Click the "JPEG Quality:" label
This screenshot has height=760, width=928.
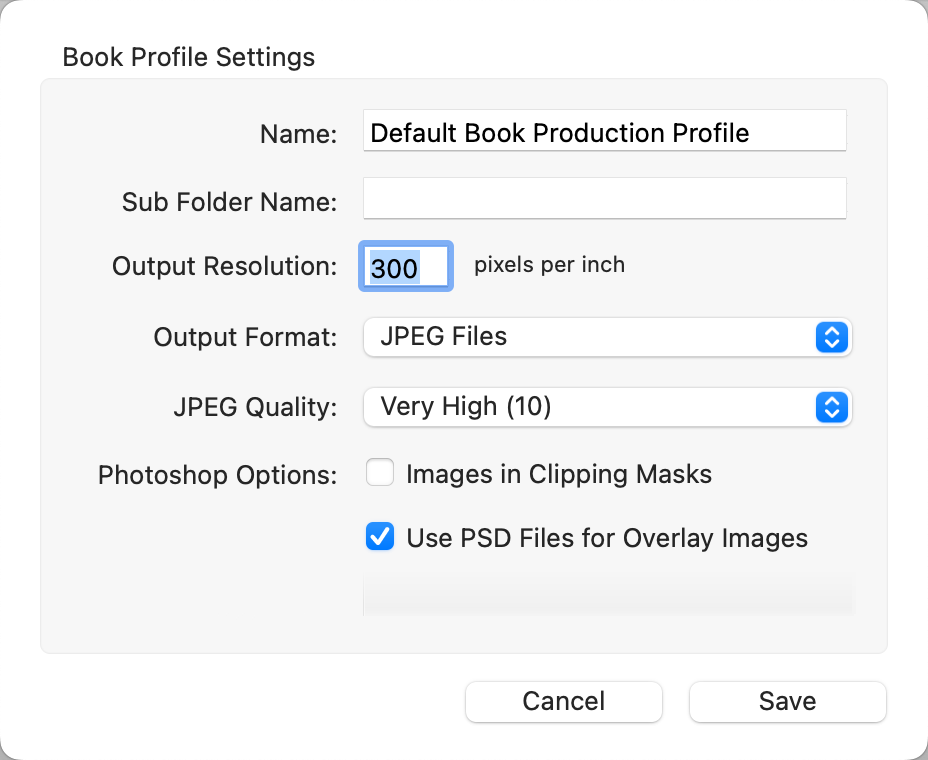254,408
